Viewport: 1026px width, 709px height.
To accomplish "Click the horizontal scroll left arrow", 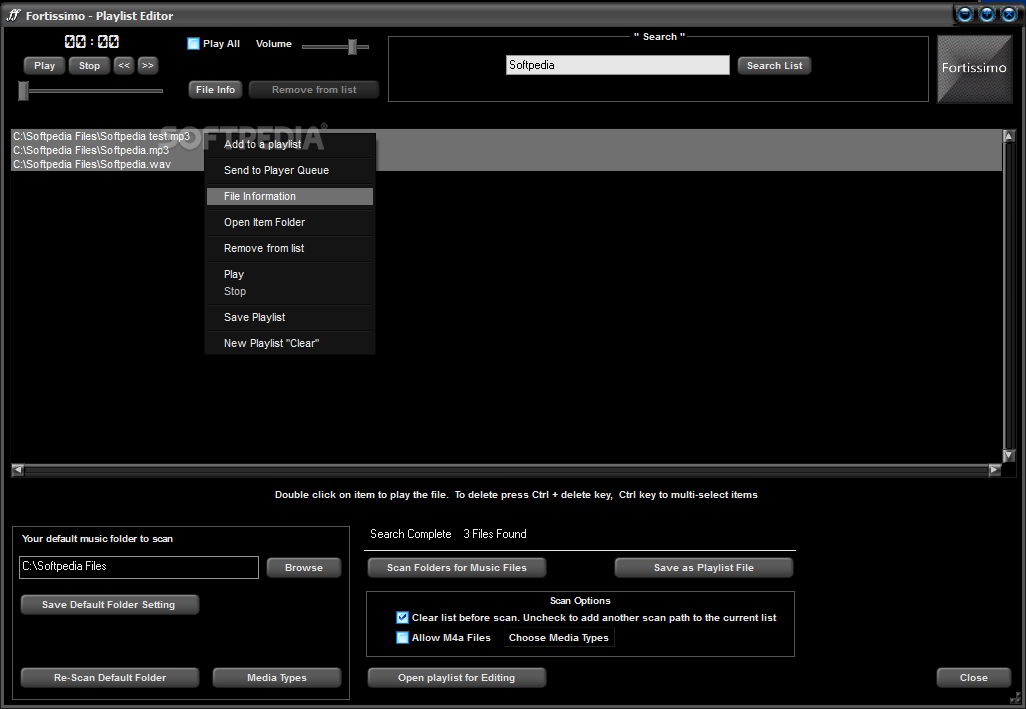I will pos(18,470).
